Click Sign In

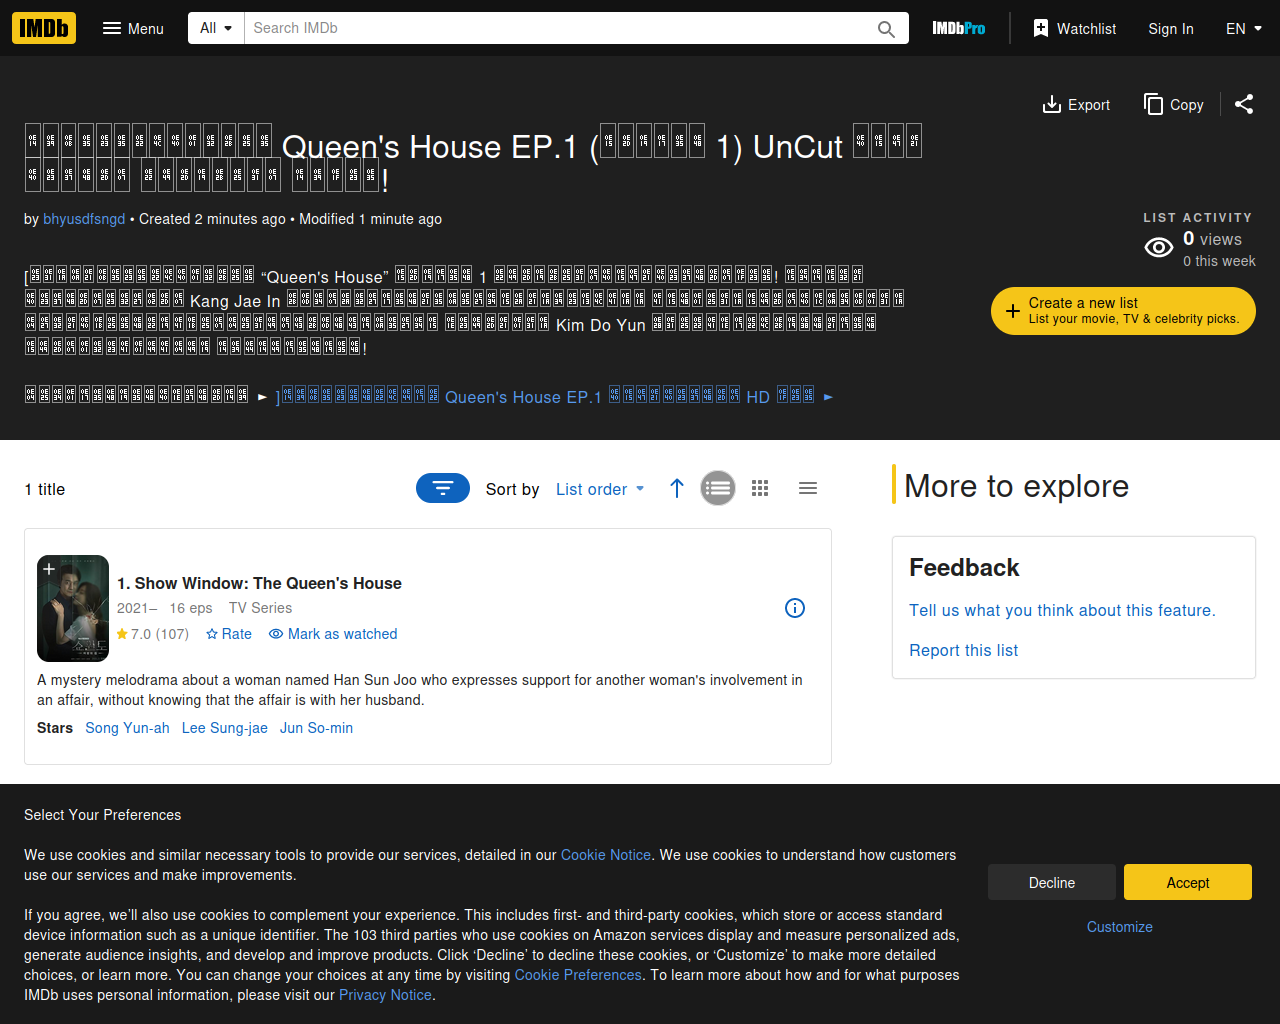coord(1171,28)
